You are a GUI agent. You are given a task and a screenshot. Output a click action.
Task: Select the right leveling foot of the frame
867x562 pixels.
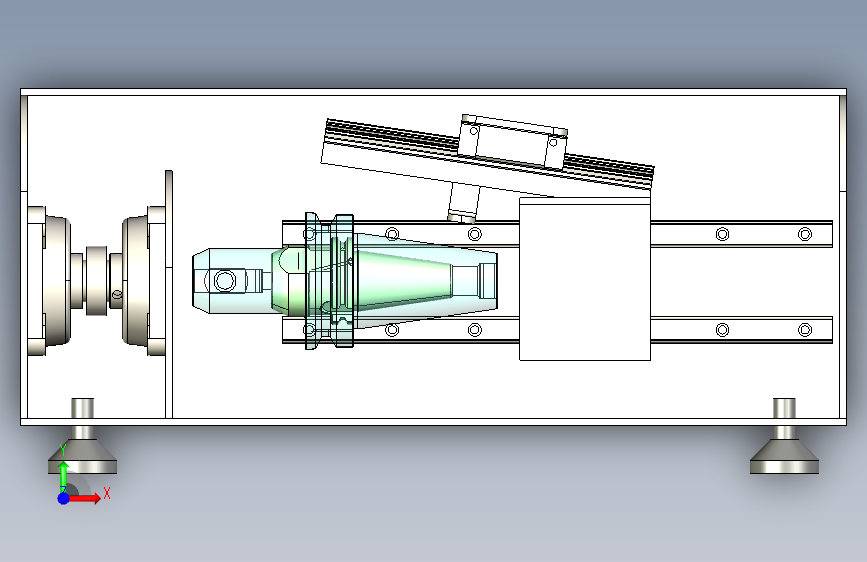click(784, 436)
